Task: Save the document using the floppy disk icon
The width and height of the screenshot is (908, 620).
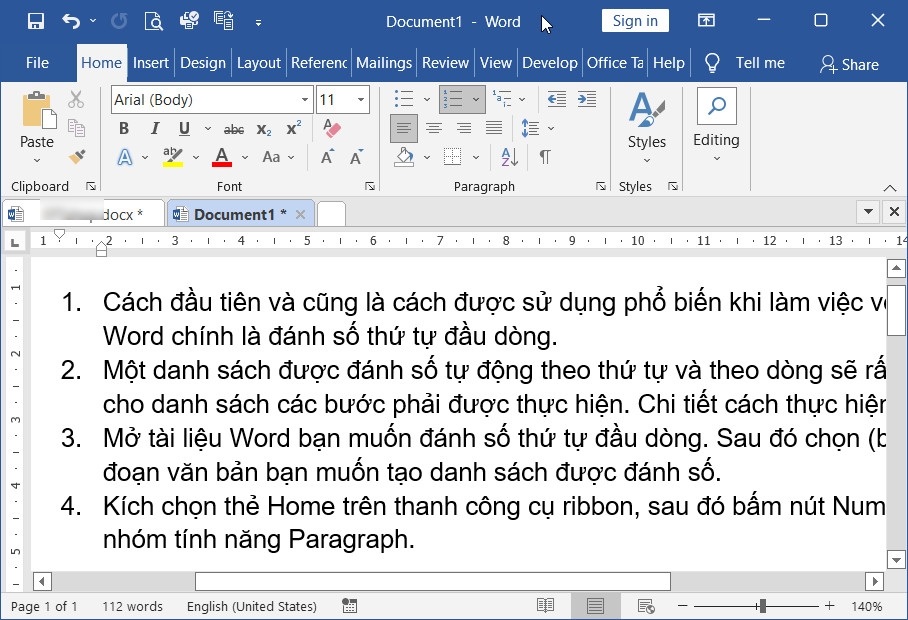Action: pyautogui.click(x=36, y=21)
